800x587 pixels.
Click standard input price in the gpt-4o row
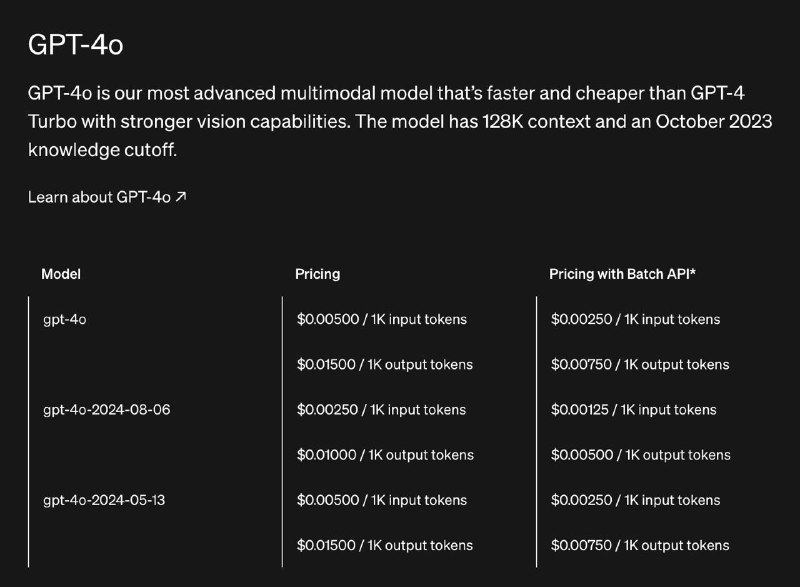pos(382,319)
